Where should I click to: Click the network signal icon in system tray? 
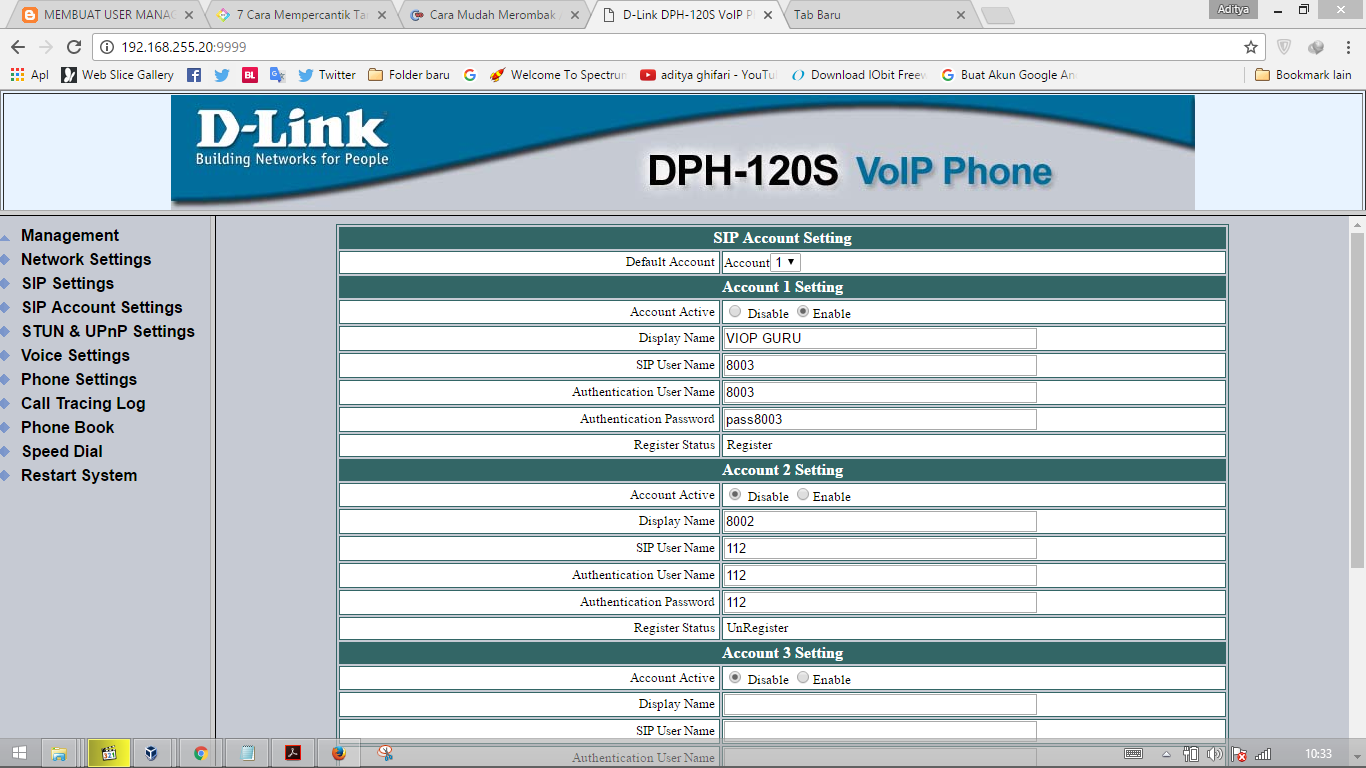(1264, 753)
